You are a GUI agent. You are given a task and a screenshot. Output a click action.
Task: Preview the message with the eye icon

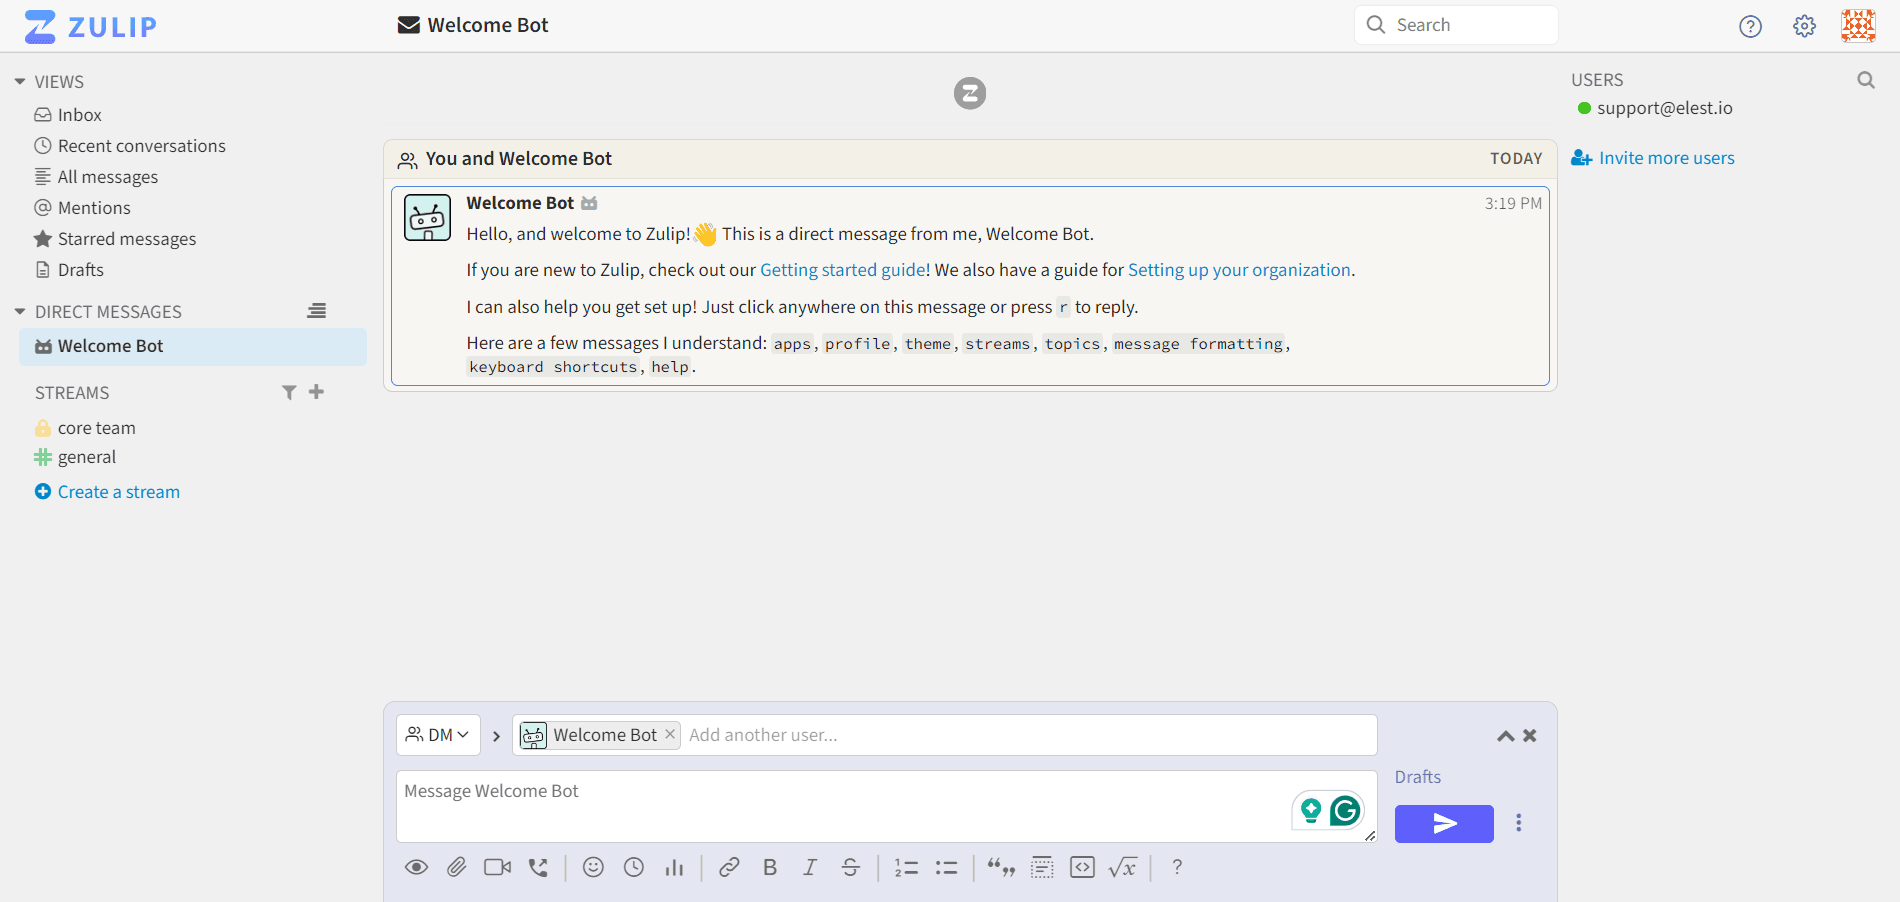point(417,867)
